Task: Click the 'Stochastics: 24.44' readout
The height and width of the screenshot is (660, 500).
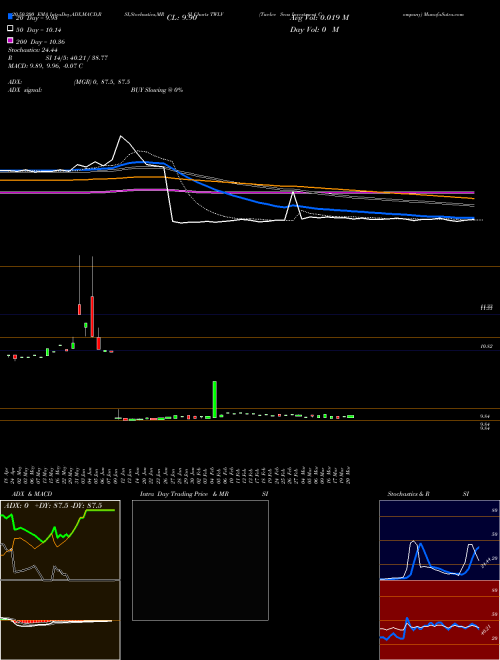Action: [32, 50]
